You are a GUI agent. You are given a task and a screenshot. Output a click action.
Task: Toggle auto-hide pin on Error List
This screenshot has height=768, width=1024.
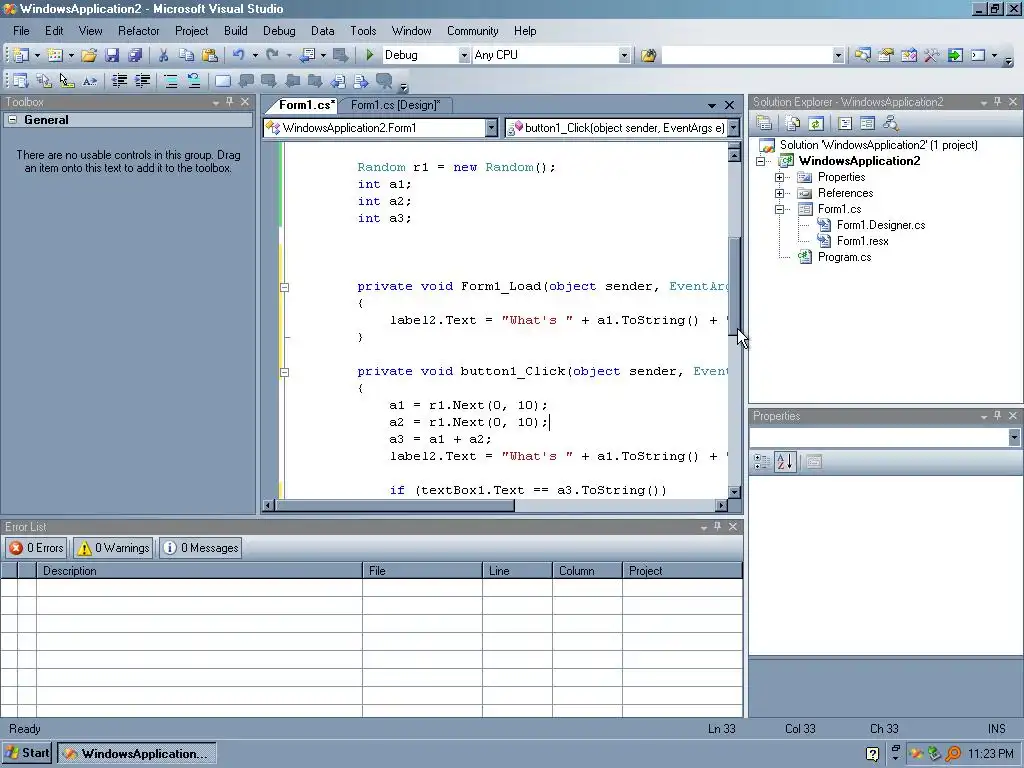point(717,526)
